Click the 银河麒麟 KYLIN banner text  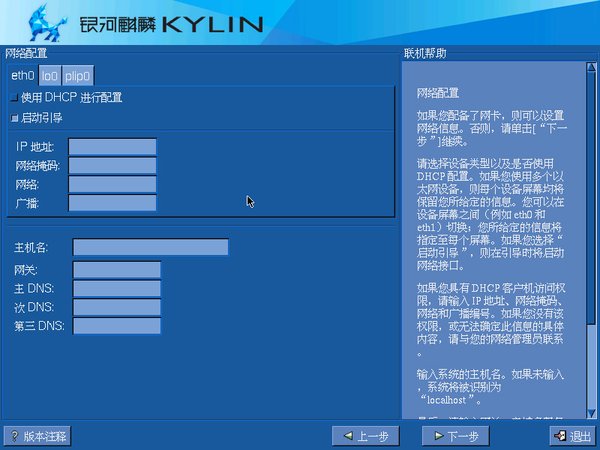pos(171,24)
